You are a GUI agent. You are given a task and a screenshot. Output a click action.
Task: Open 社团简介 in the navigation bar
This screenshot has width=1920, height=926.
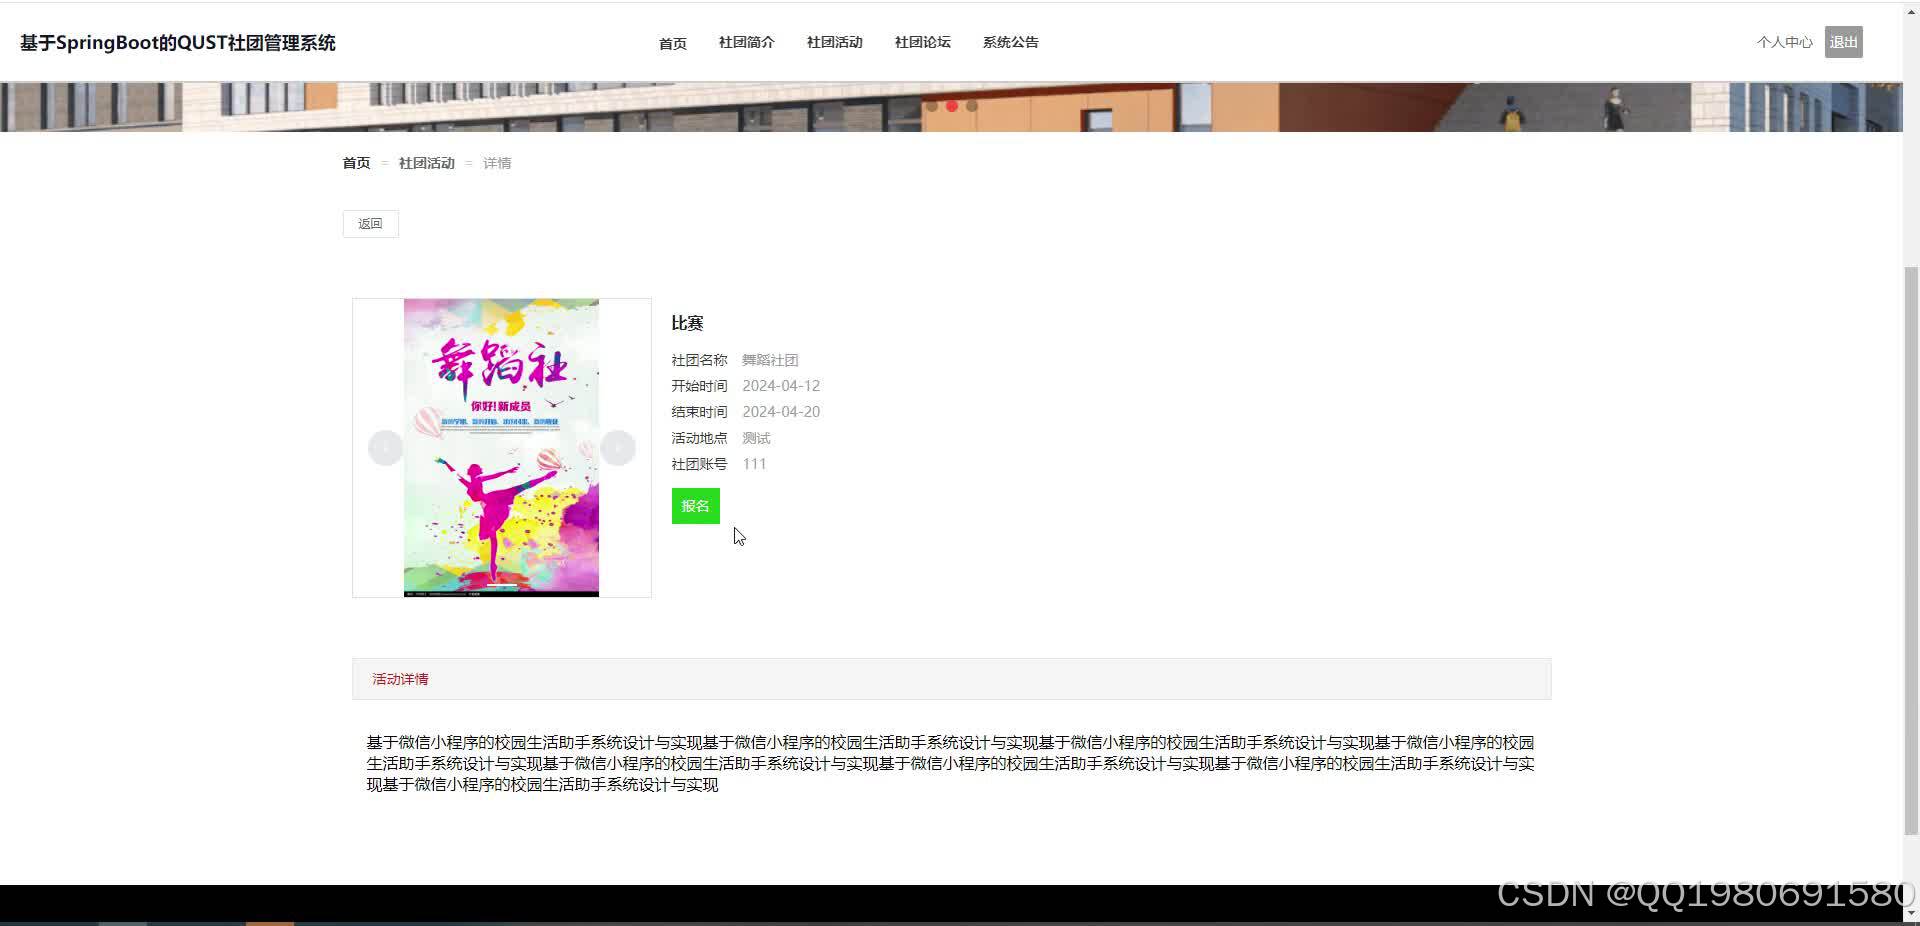click(x=745, y=42)
